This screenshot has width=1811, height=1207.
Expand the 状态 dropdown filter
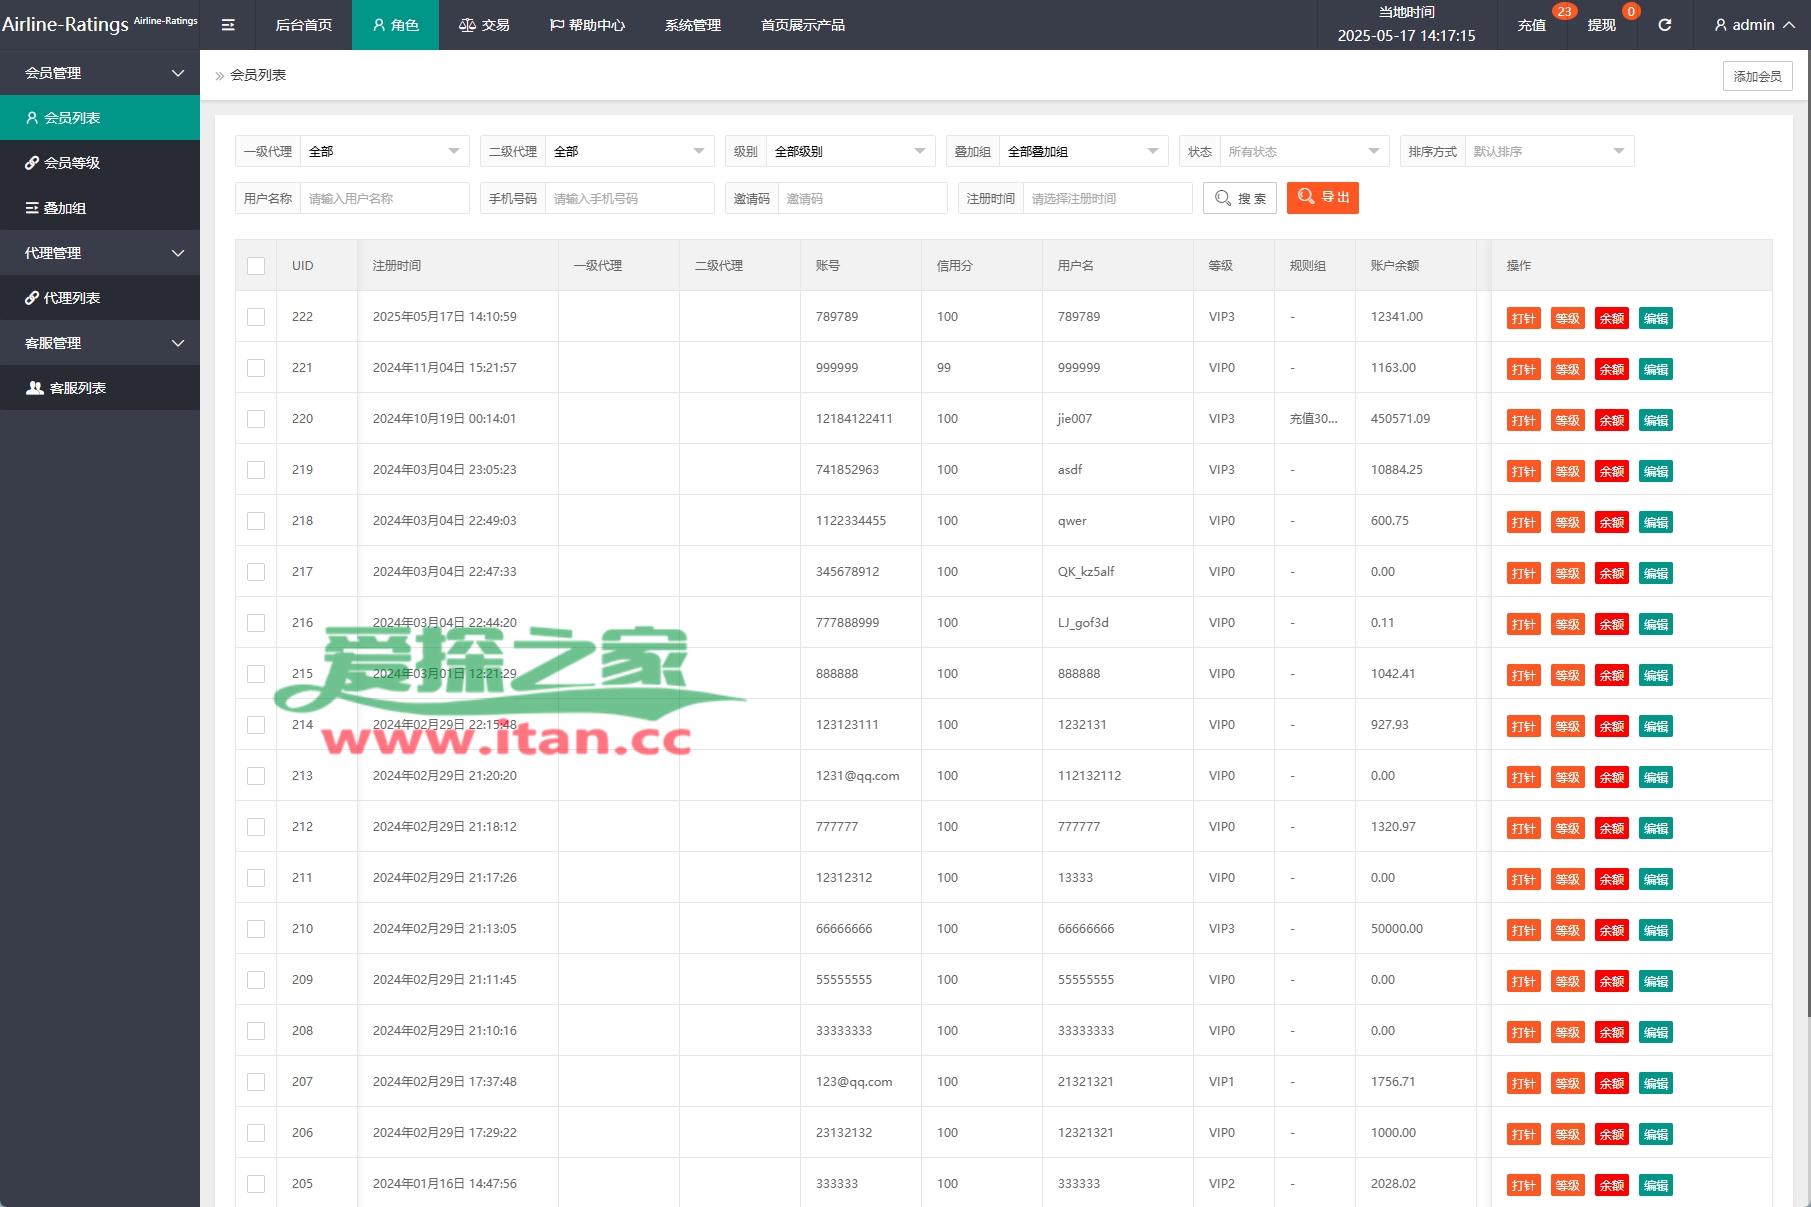click(1303, 152)
